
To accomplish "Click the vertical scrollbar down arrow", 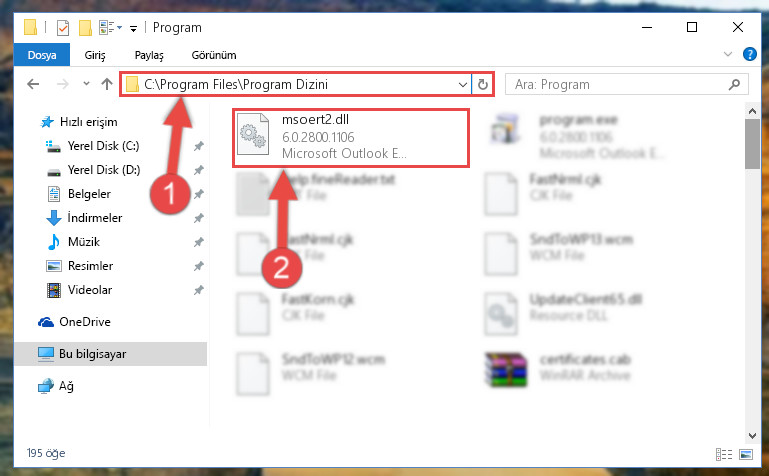I will (x=752, y=435).
